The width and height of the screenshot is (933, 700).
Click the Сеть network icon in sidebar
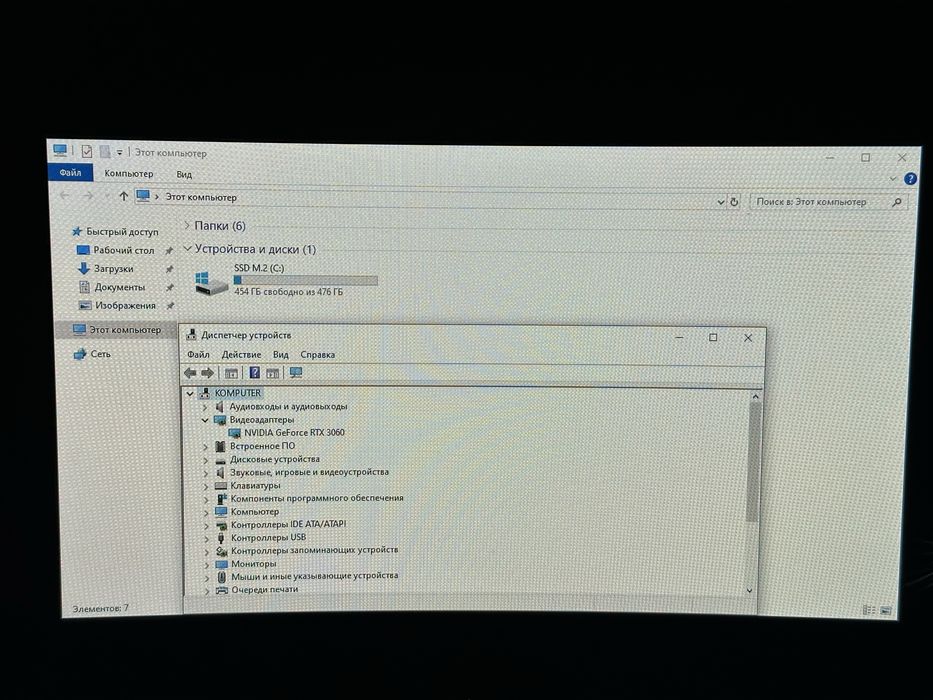[x=80, y=354]
